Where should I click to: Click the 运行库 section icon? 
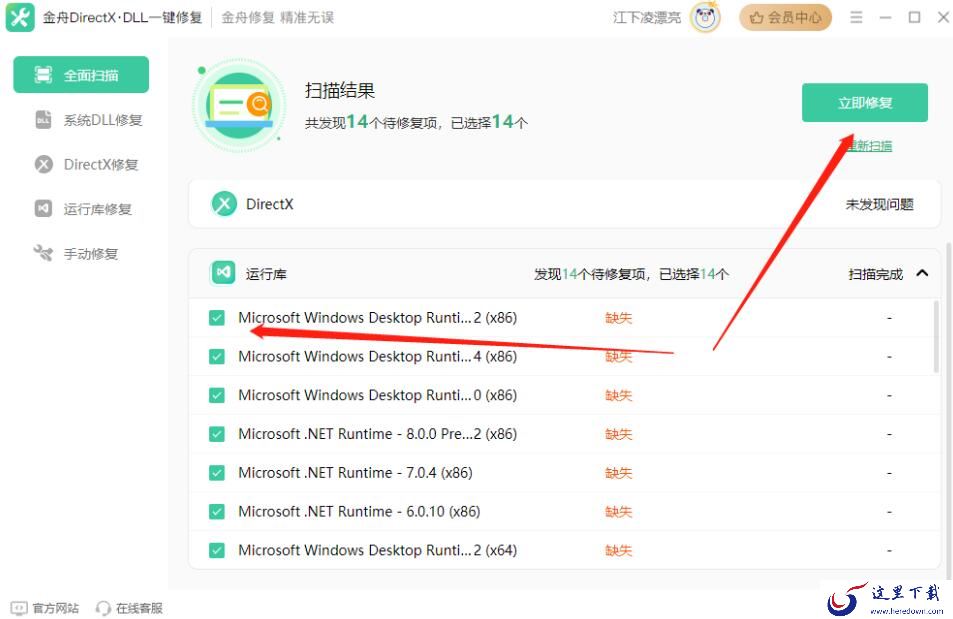223,273
